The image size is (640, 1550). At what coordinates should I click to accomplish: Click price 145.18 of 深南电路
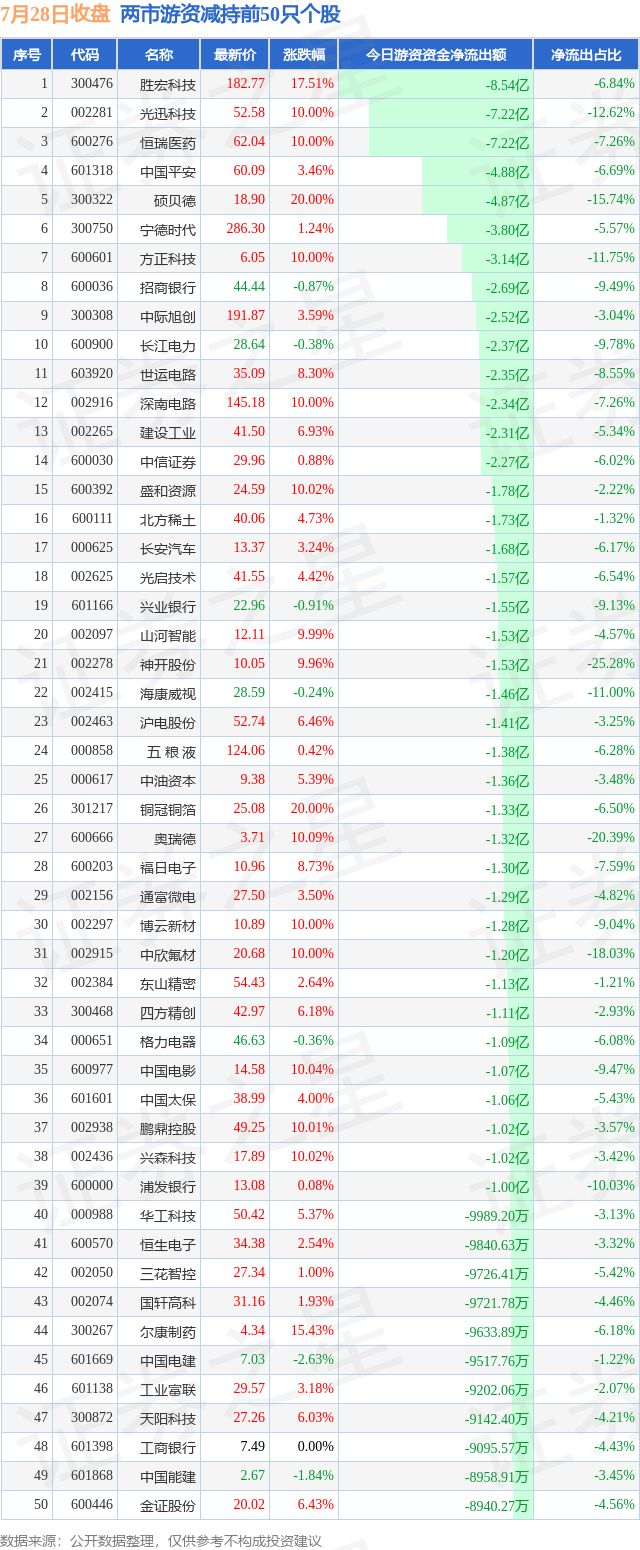(x=246, y=403)
